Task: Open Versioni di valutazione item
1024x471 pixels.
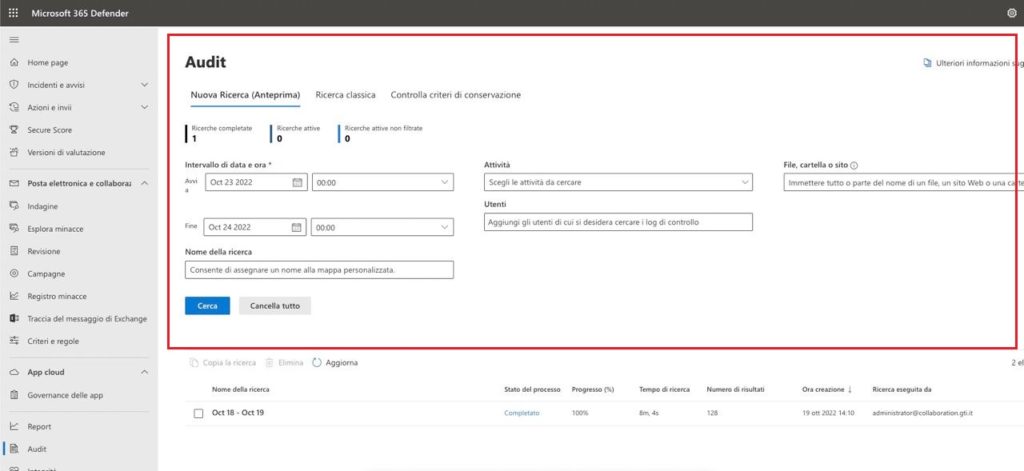Action: click(66, 152)
